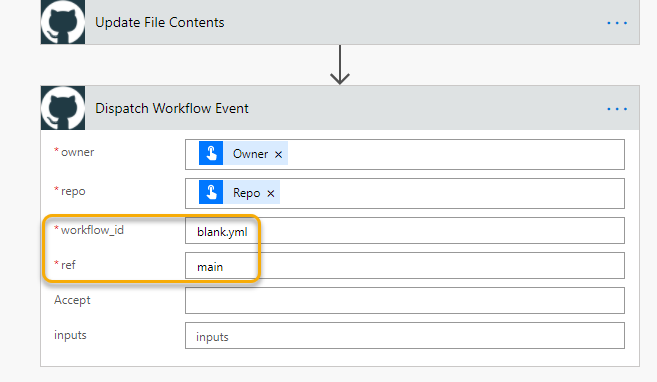Click the empty Accept input field
657x382 pixels.
405,300
